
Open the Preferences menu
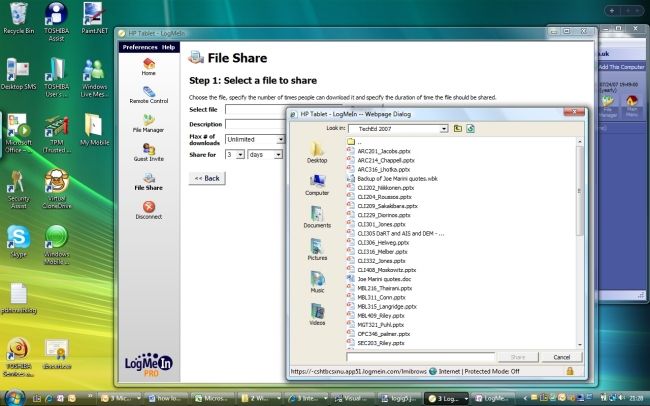coord(140,47)
